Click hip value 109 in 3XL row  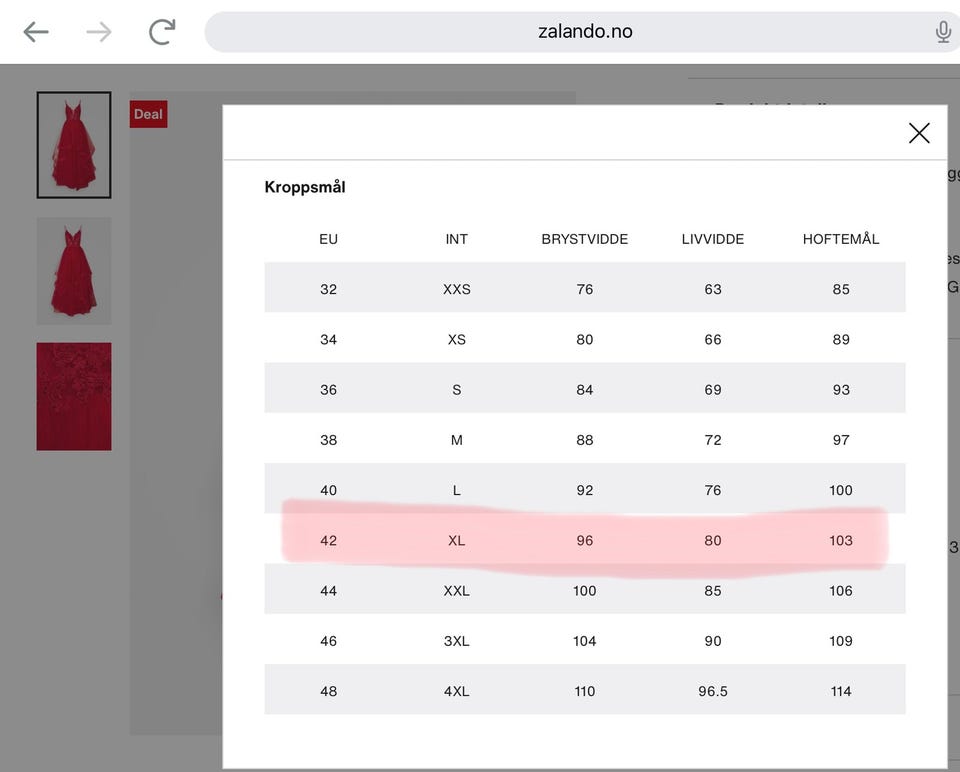841,640
